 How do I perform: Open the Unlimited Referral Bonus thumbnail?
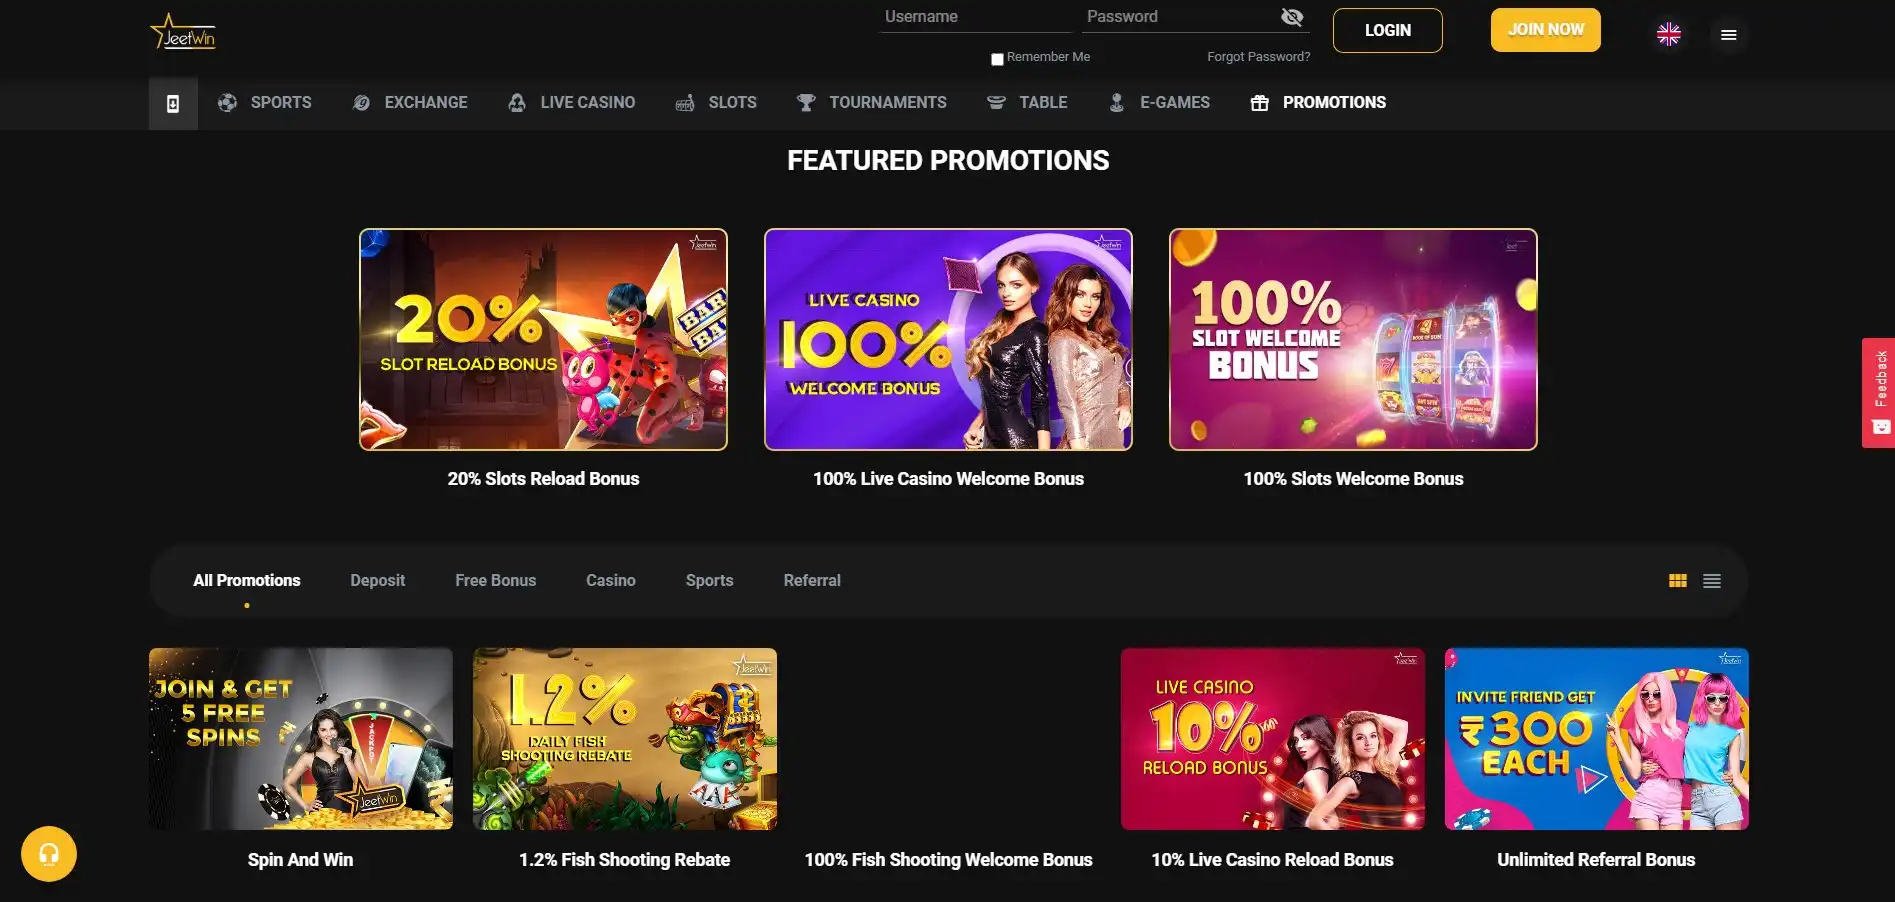tap(1596, 739)
